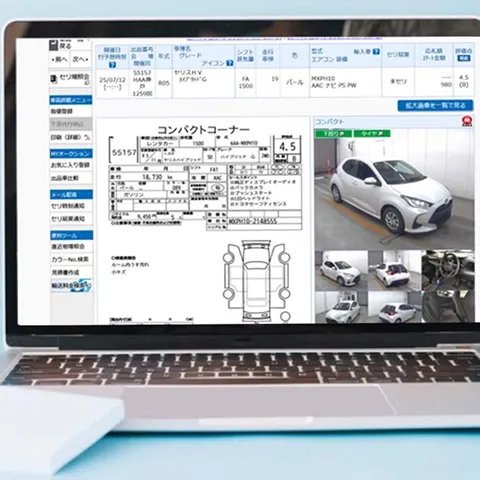Click the 輸送料金検索 banner
Image resolution: width=480 pixels, height=480 pixels.
point(71,286)
